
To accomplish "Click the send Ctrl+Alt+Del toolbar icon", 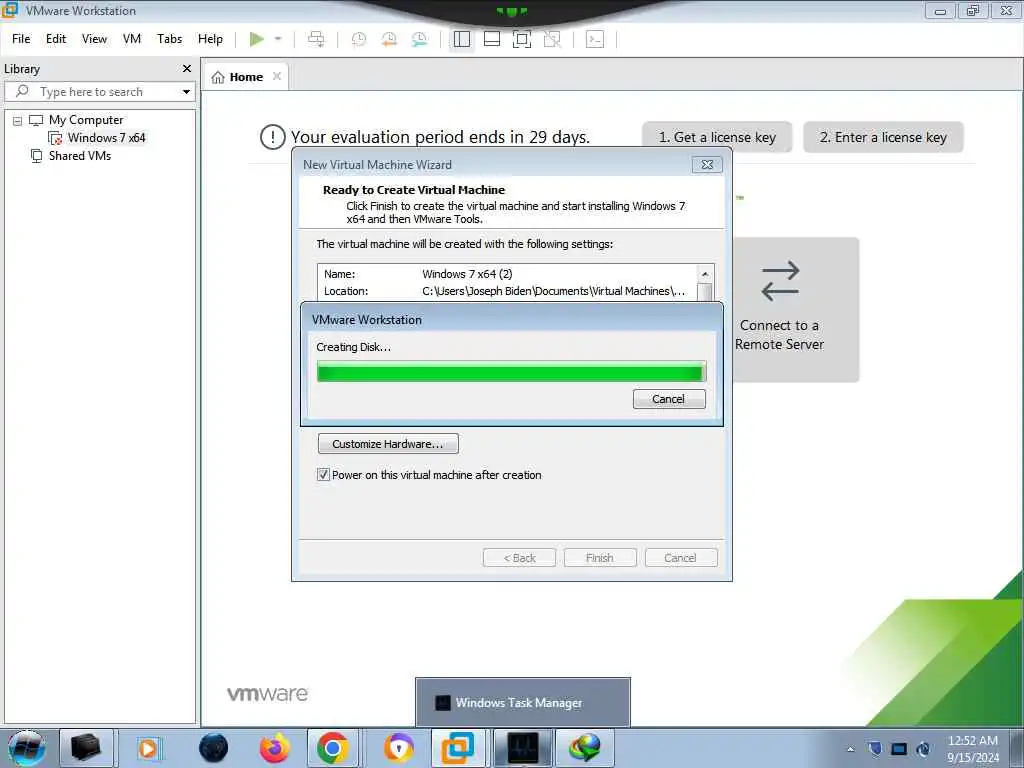I will (x=316, y=39).
